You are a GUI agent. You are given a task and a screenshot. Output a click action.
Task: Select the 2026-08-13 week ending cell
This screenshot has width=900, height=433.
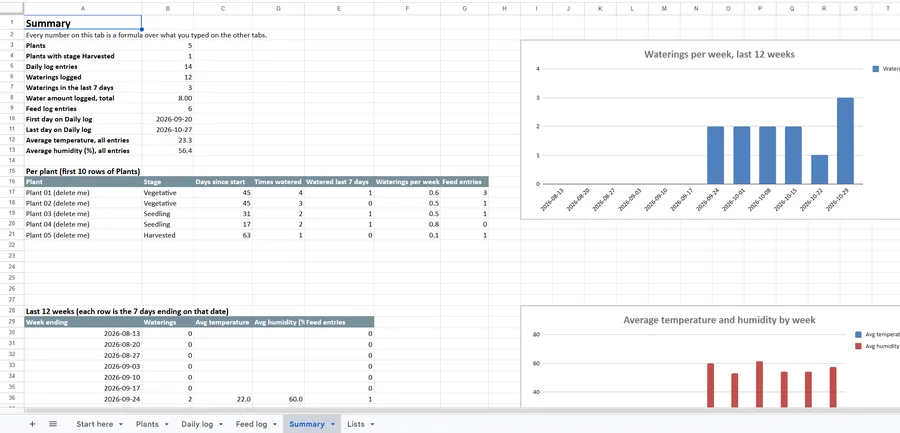[83, 334]
